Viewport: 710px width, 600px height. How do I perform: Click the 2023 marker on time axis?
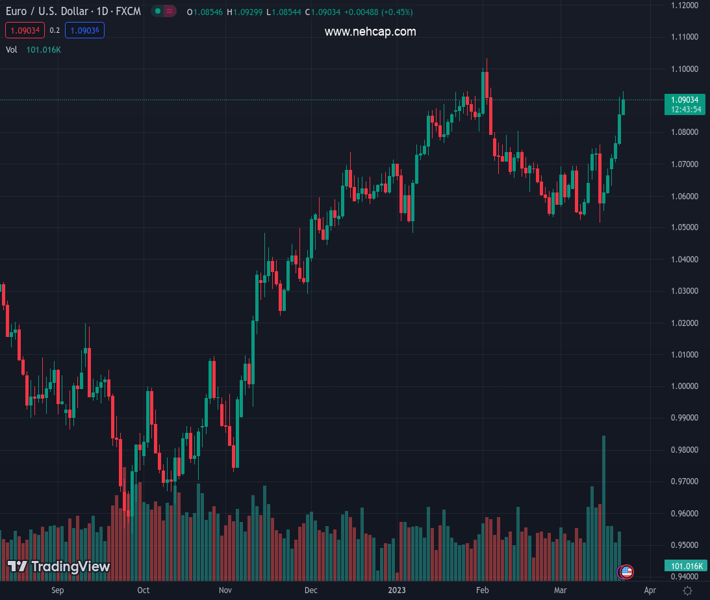point(397,591)
